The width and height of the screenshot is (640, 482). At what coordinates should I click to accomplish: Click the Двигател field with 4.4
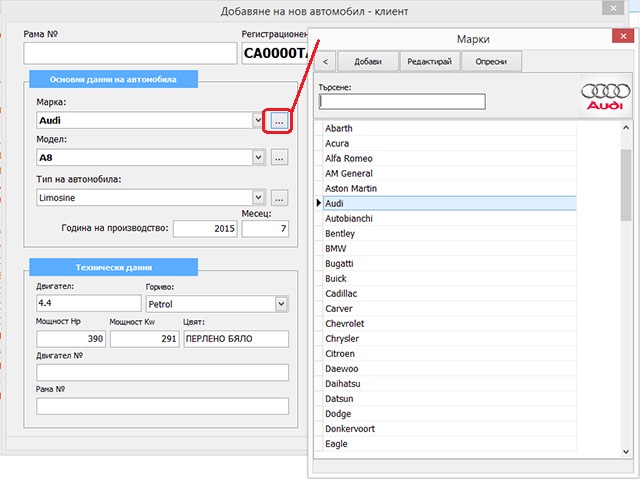(89, 303)
